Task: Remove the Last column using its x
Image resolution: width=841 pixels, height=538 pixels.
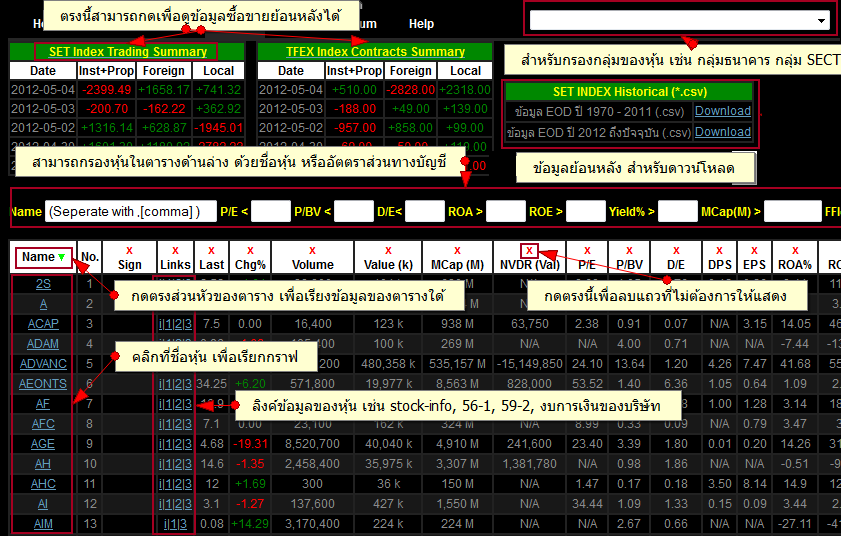Action: (211, 250)
